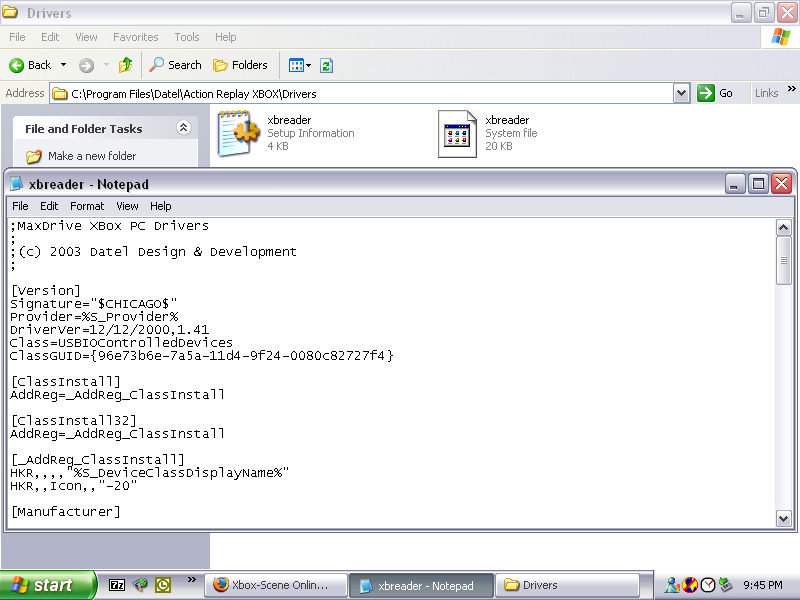This screenshot has height=600, width=800.
Task: Click the quick launch network-style icon
Action: tap(140, 585)
